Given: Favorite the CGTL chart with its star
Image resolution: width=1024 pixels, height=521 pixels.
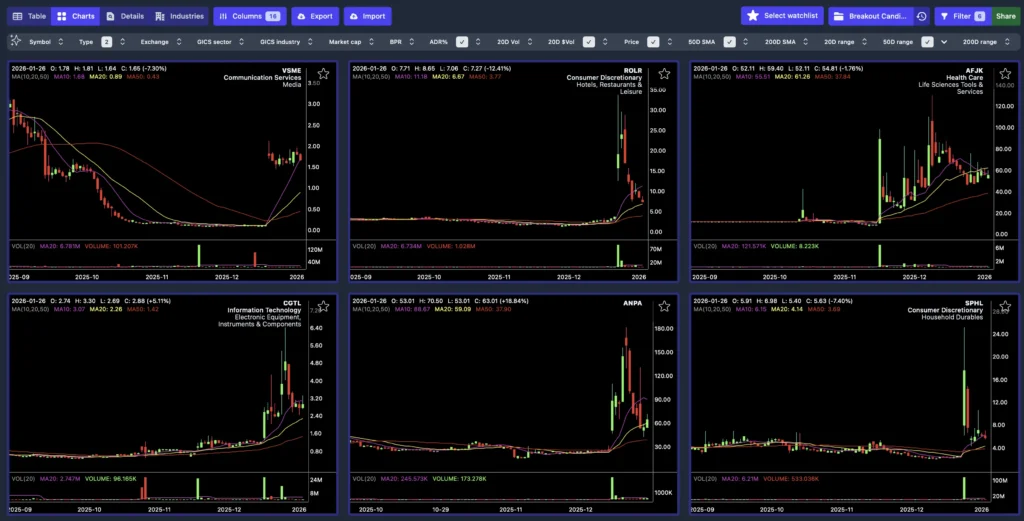Looking at the screenshot, I should [x=323, y=305].
